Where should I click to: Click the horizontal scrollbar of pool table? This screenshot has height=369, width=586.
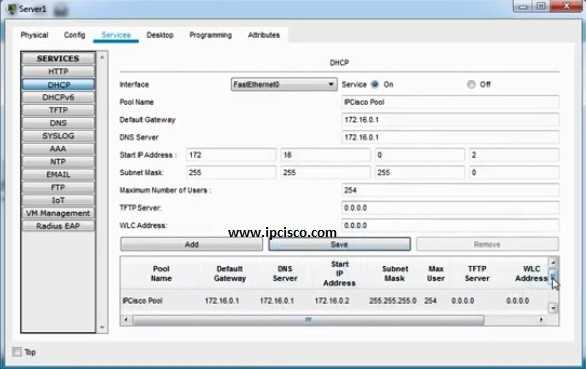(x=308, y=320)
